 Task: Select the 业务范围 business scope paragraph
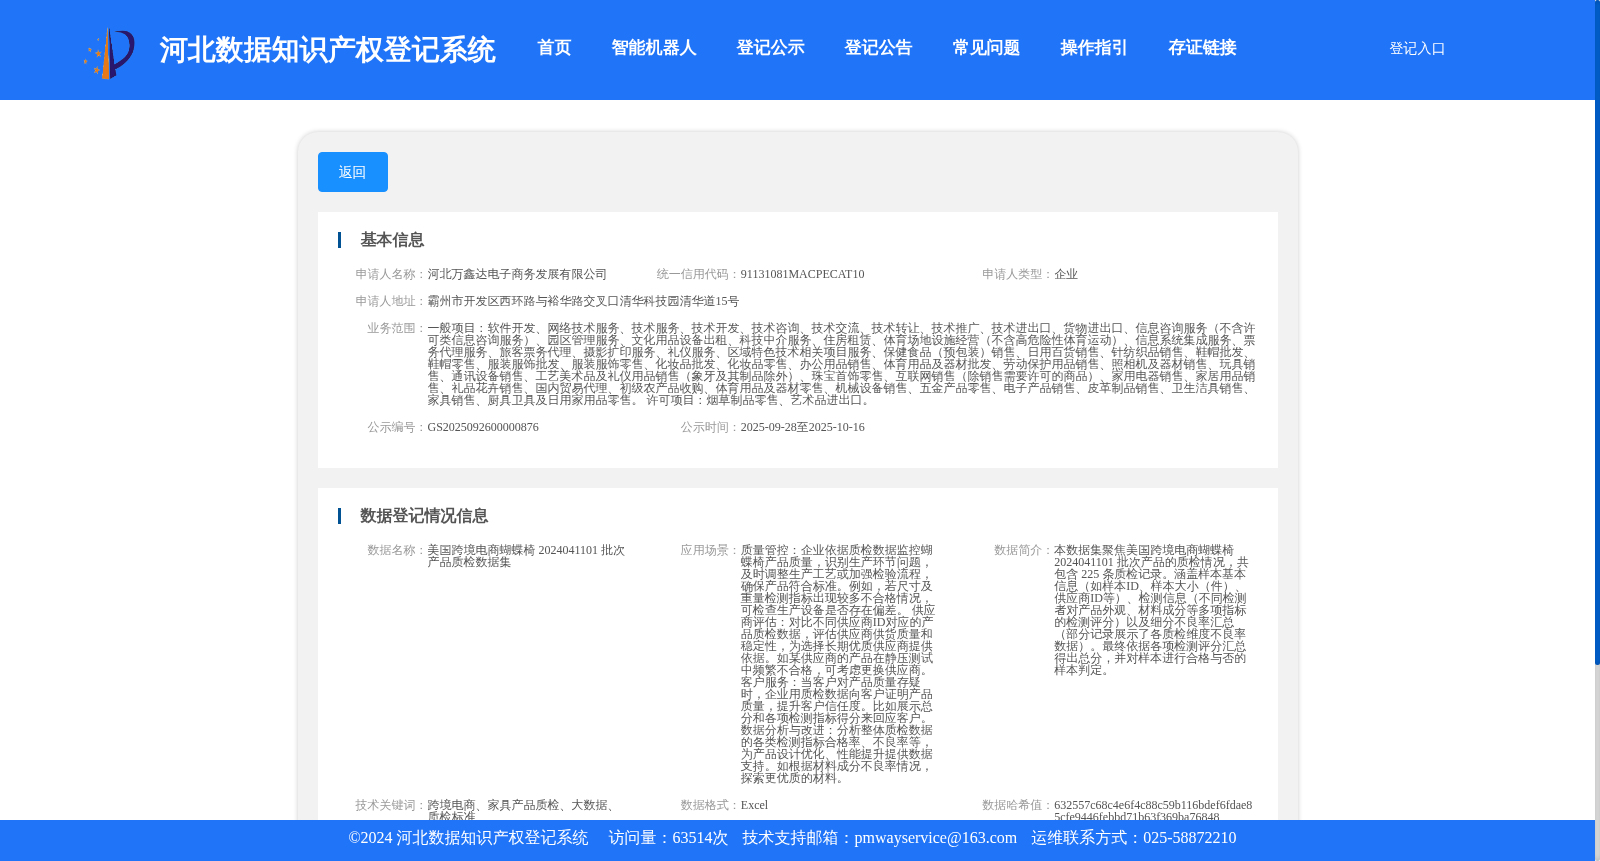point(841,364)
